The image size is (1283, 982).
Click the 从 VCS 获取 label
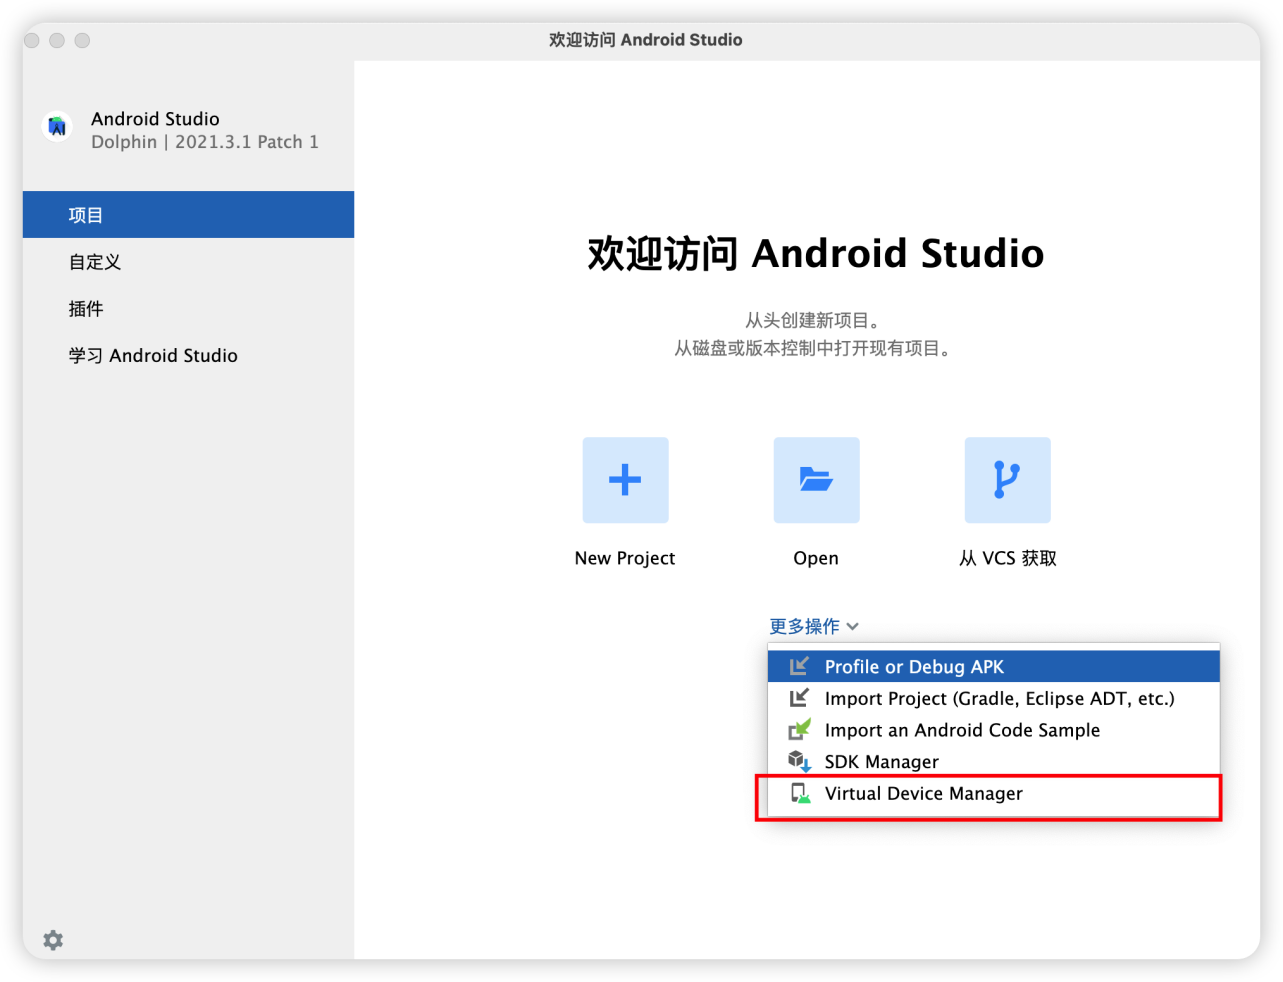(1008, 558)
